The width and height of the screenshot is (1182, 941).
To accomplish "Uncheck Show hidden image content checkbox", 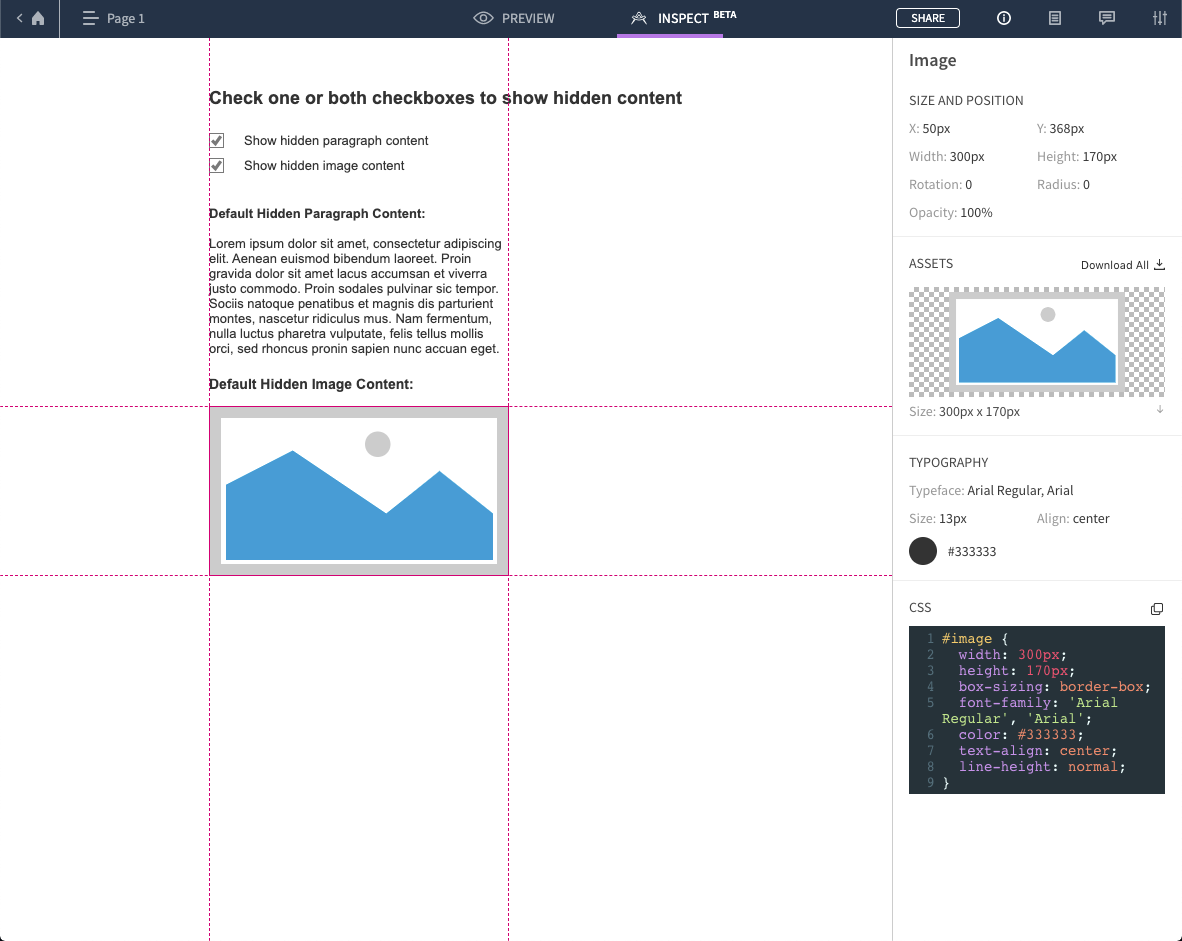I will (x=216, y=166).
